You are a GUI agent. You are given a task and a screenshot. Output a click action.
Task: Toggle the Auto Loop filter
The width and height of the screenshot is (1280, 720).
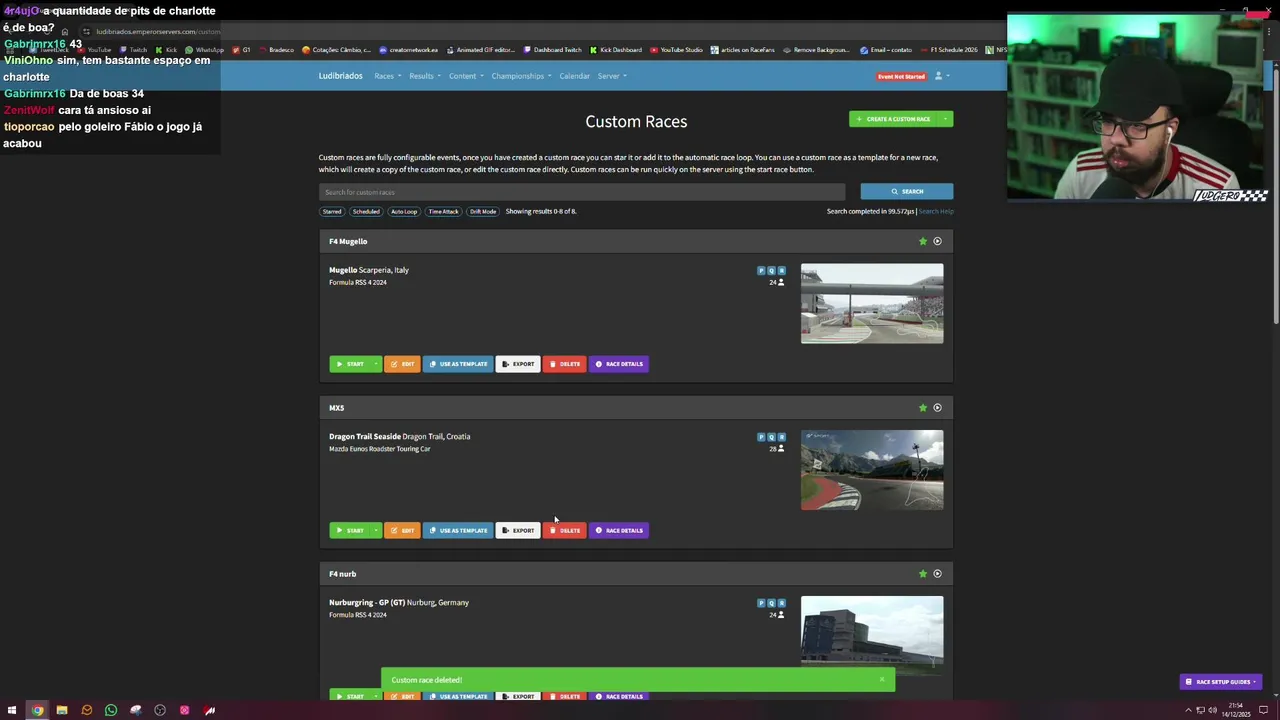click(404, 211)
